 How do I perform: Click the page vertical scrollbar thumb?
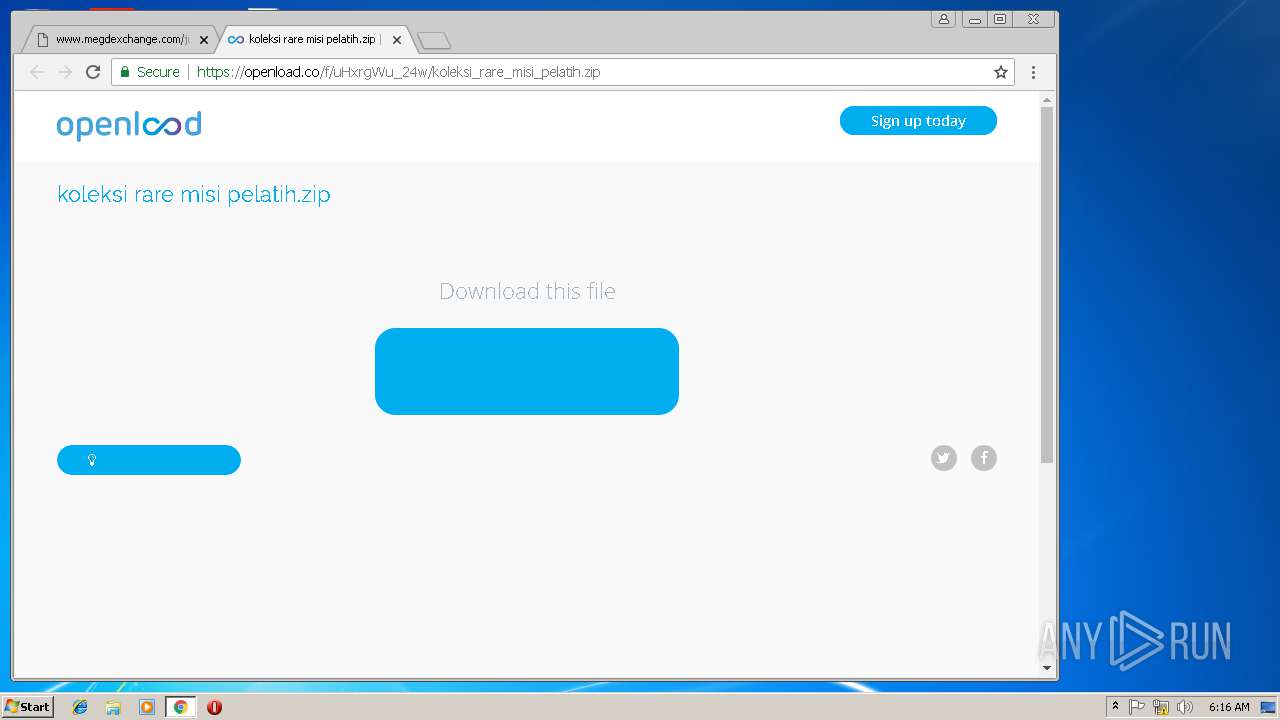coord(1047,284)
